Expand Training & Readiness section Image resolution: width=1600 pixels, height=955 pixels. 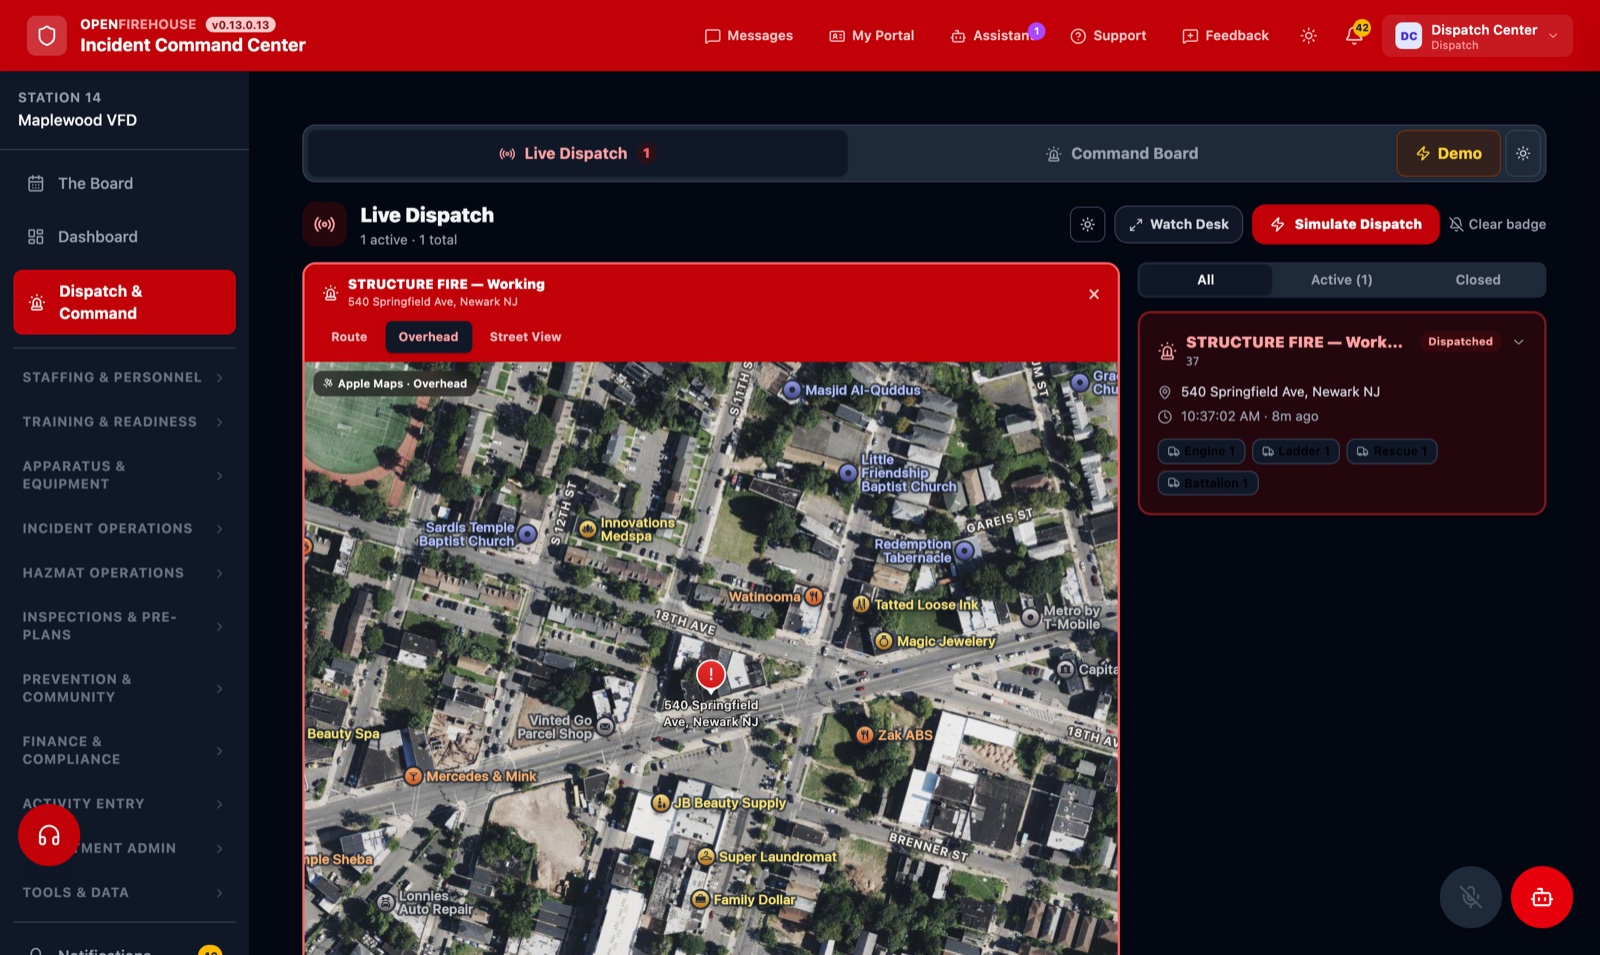tap(124, 422)
